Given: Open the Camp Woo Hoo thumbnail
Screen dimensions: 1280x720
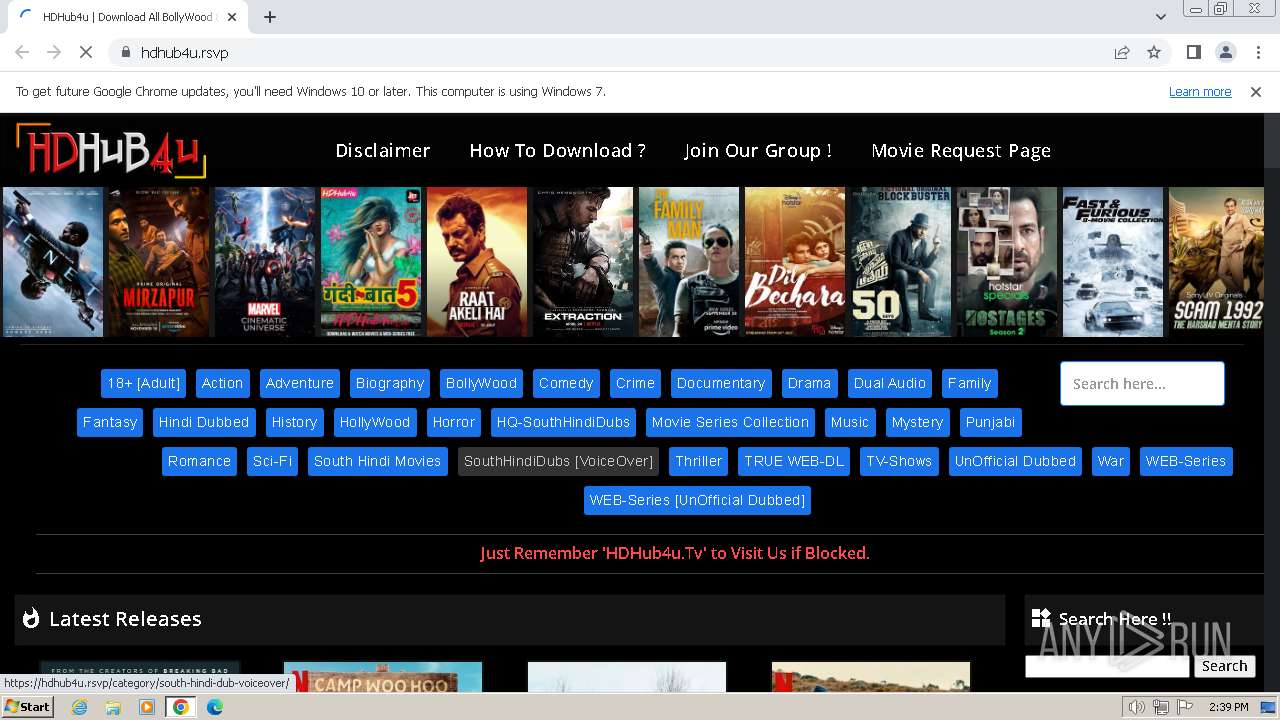Looking at the screenshot, I should pos(383,677).
